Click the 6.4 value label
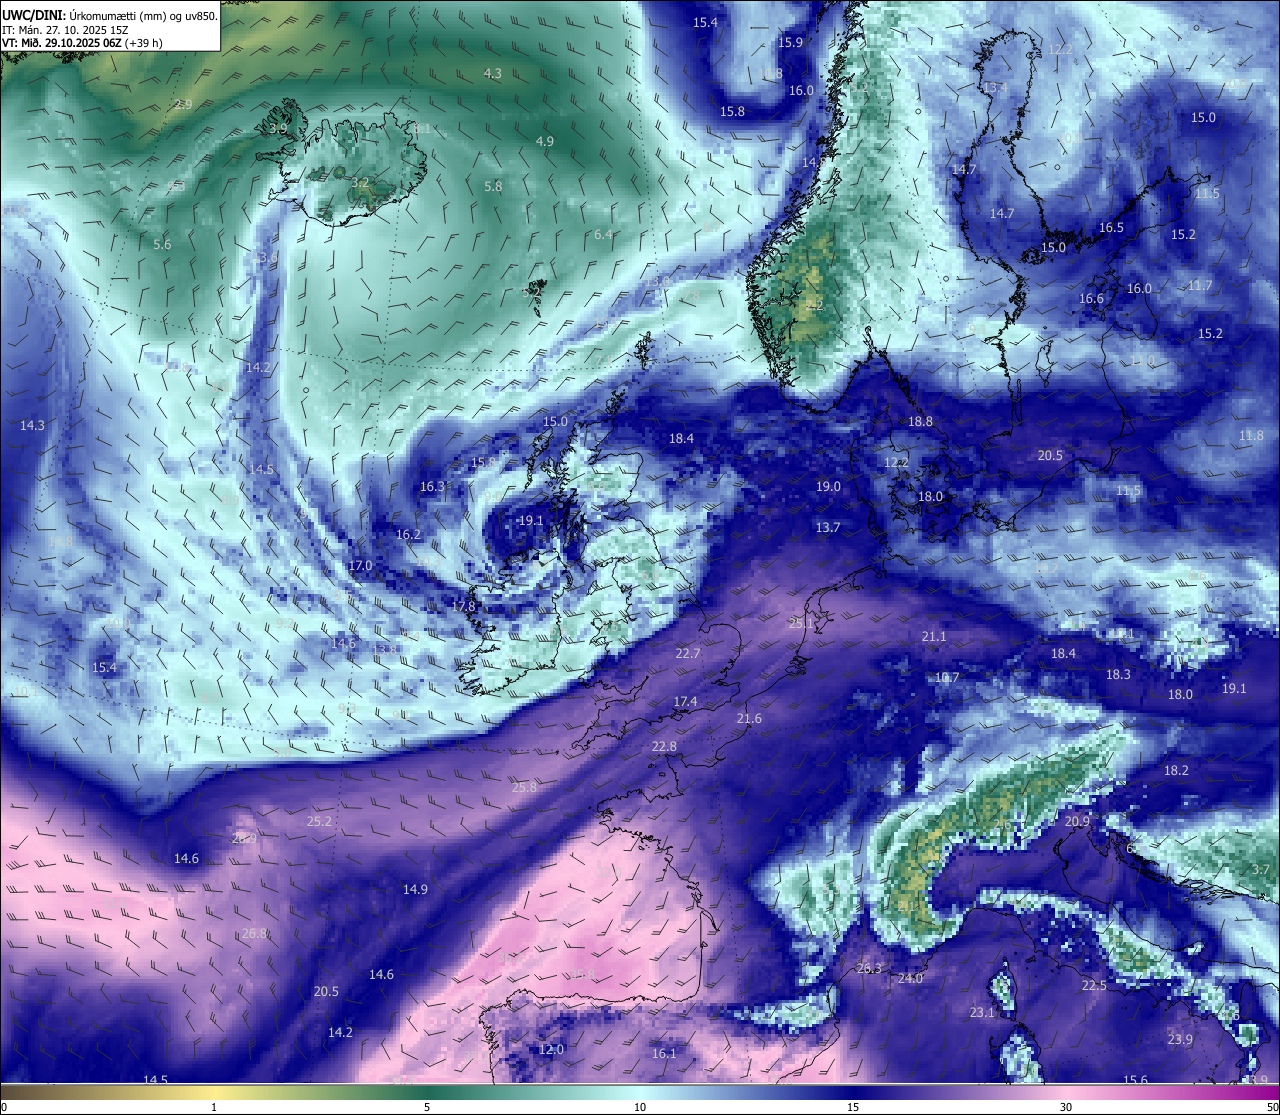The image size is (1280, 1115). 602,234
